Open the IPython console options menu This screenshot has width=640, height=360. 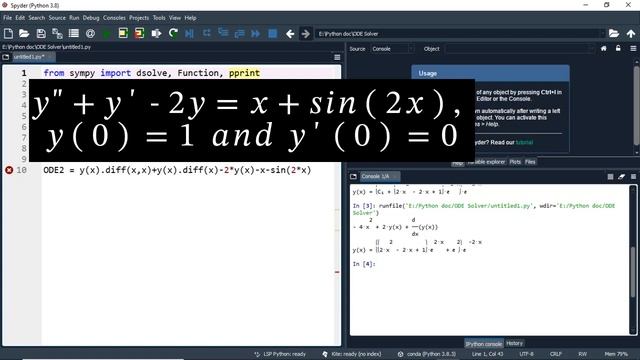pos(633,176)
